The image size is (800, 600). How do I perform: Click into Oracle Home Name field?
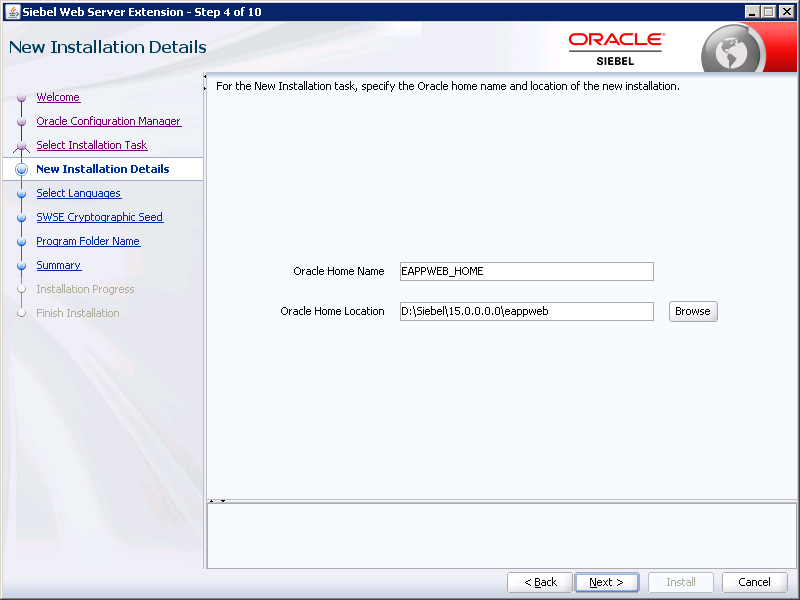(527, 271)
